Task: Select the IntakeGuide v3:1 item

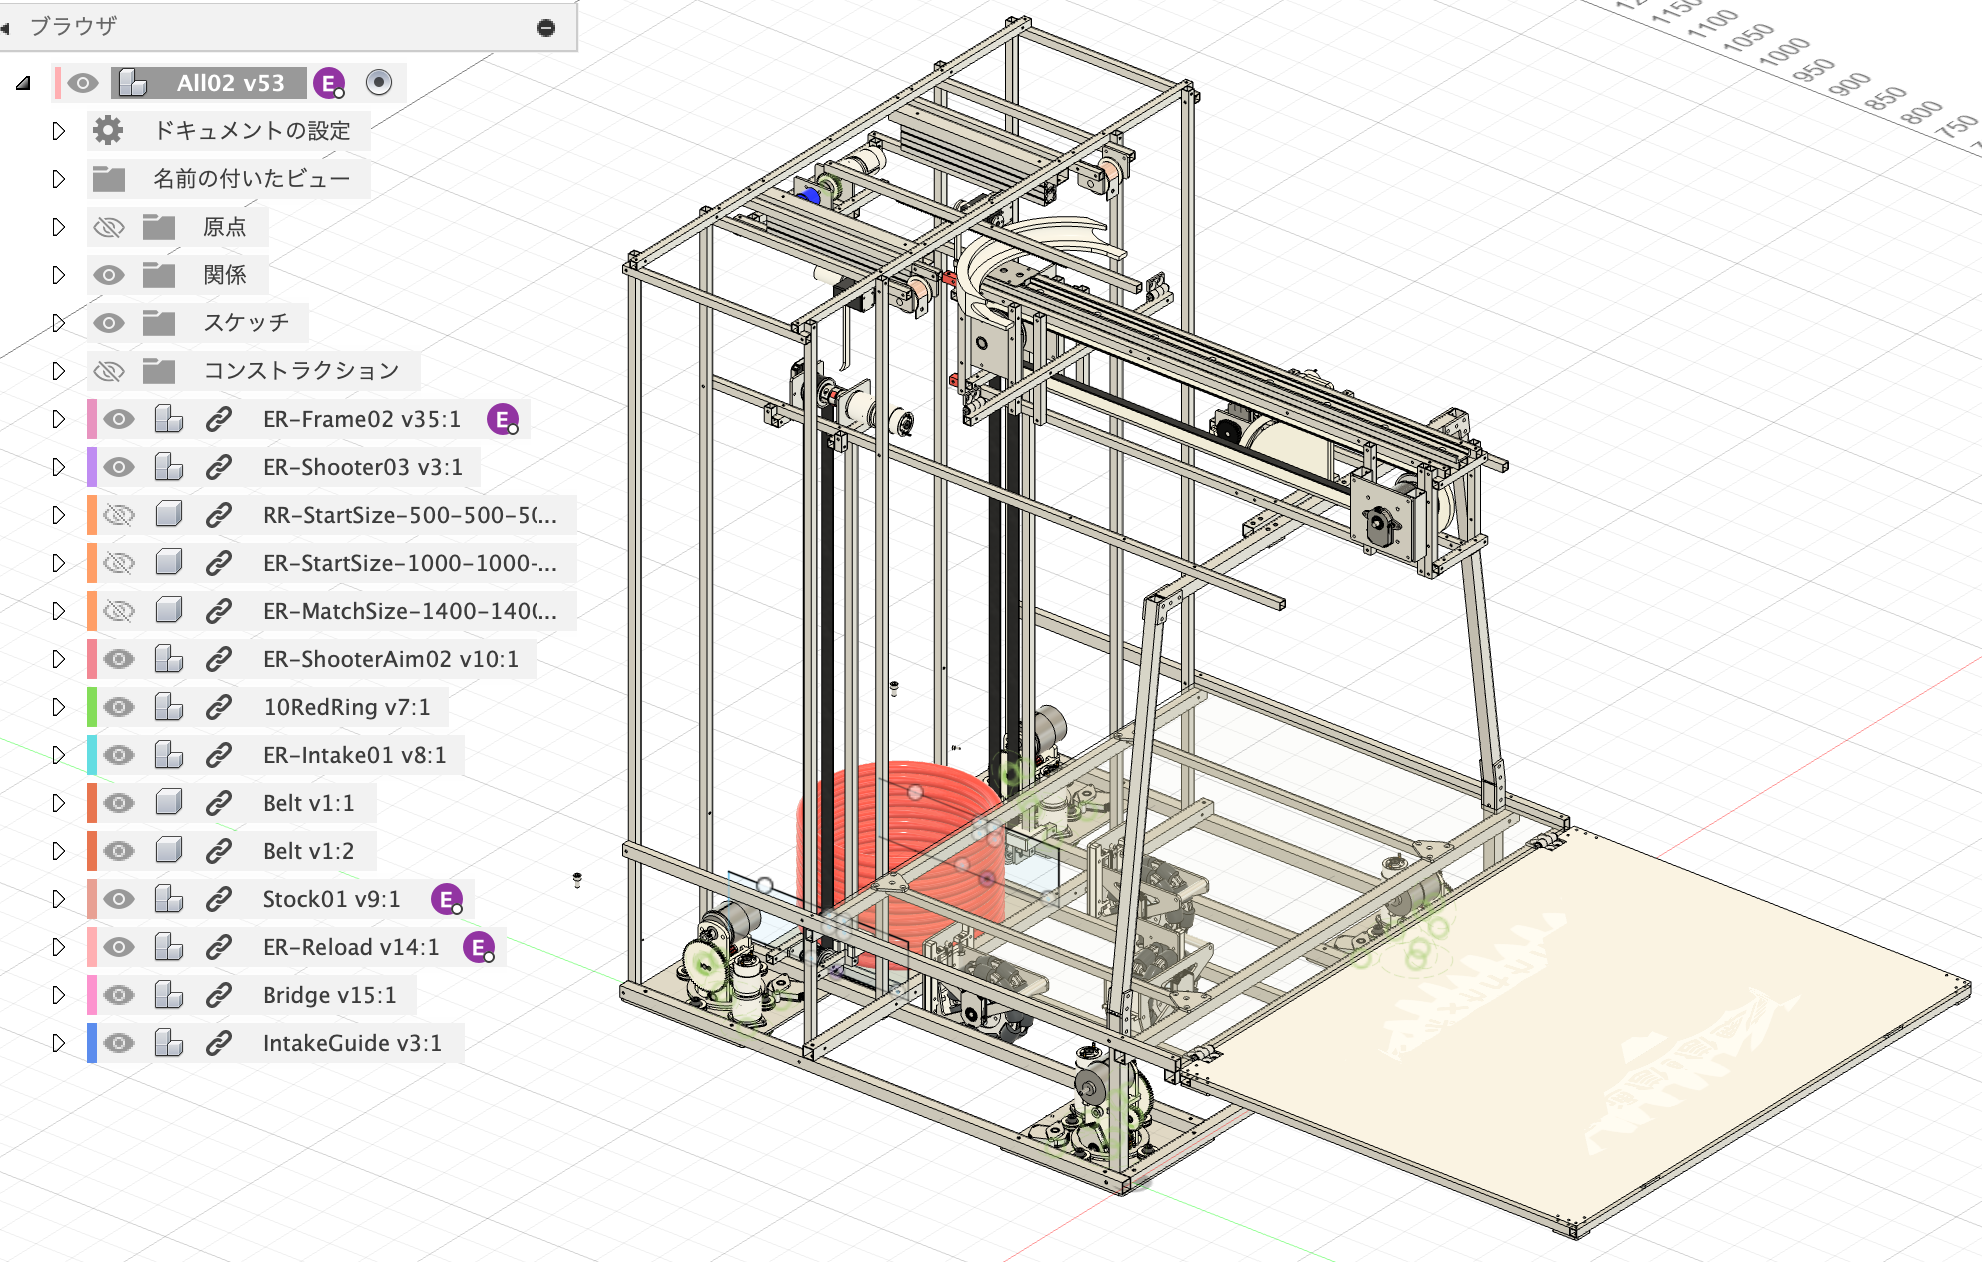Action: coord(351,1043)
